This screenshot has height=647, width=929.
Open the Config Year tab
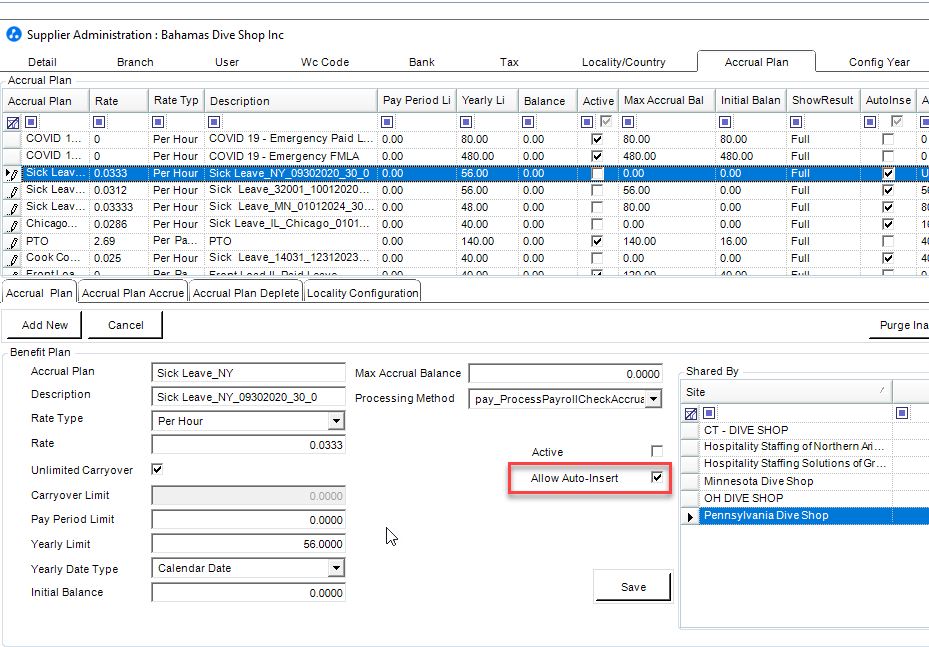click(879, 62)
